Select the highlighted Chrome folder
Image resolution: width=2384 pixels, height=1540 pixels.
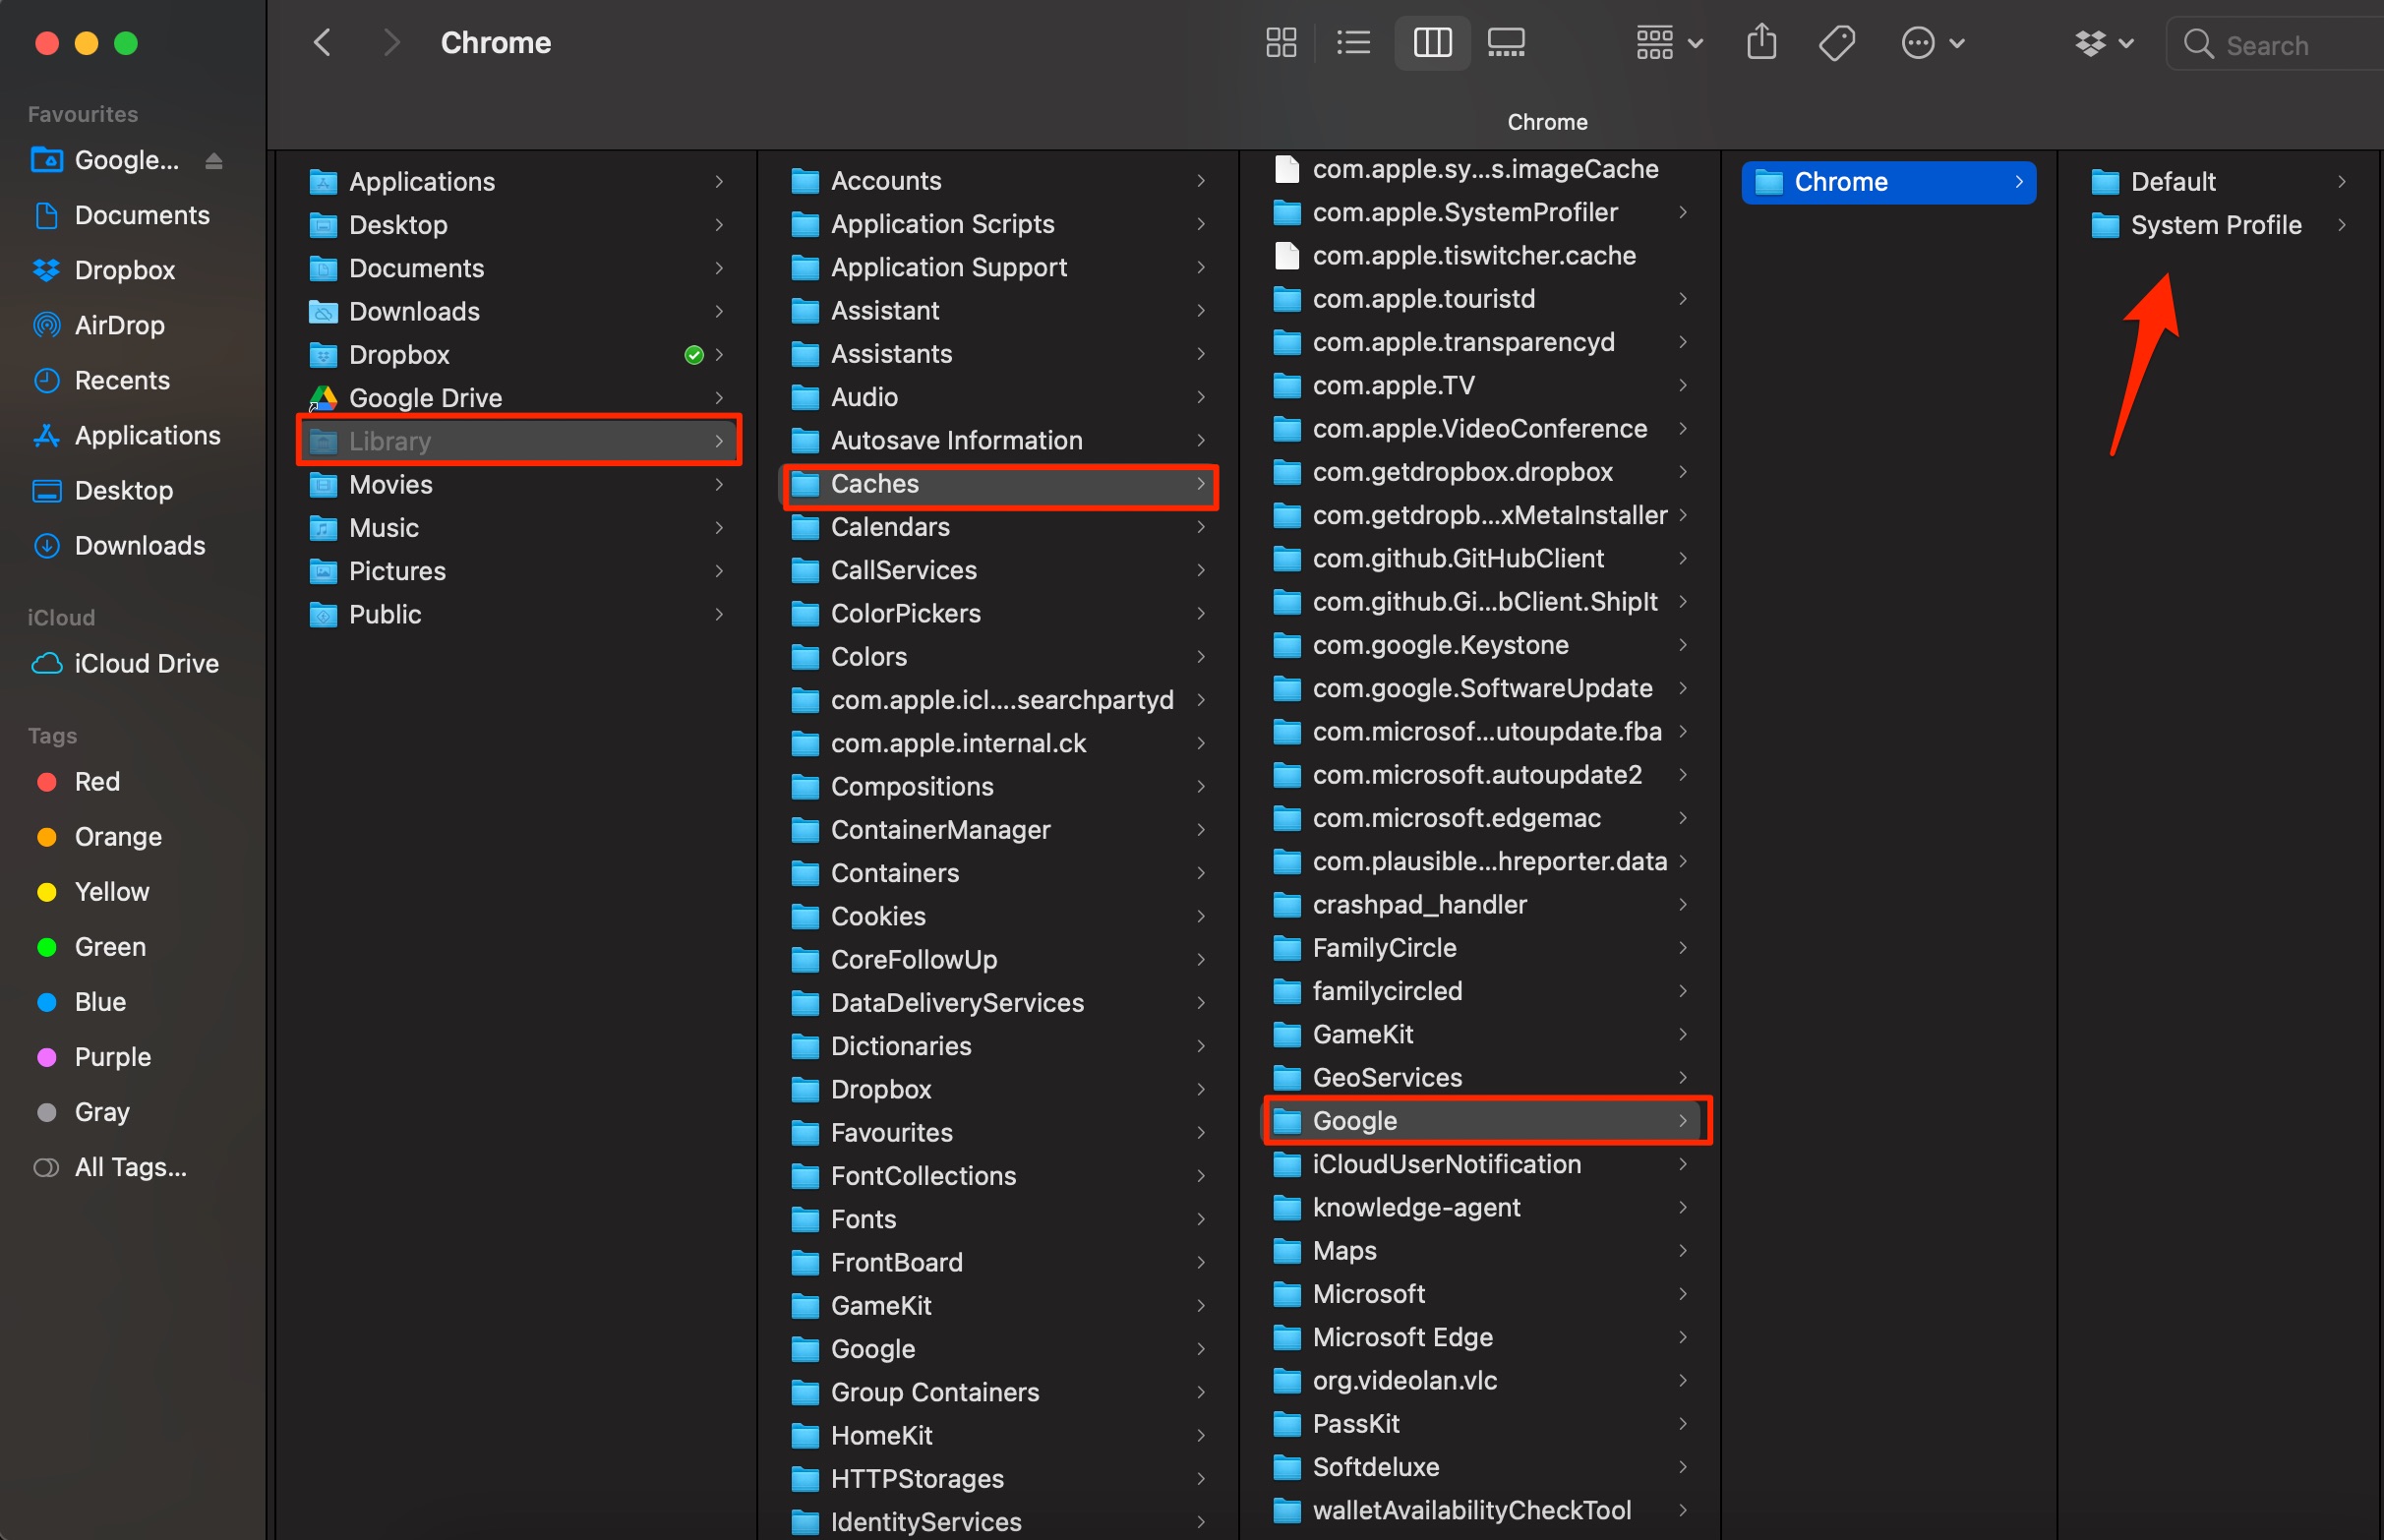[1888, 182]
